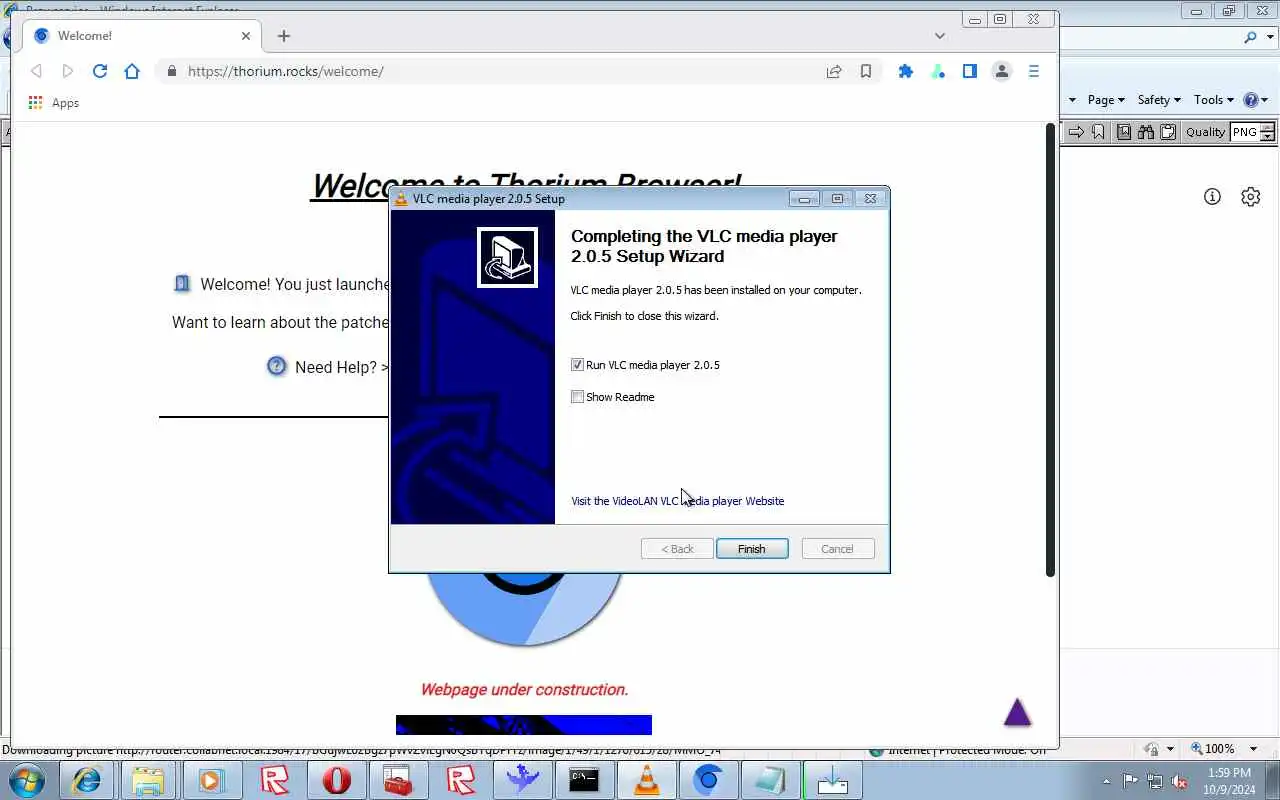1280x800 pixels.
Task: Open the Windows Start button
Action: (x=26, y=780)
